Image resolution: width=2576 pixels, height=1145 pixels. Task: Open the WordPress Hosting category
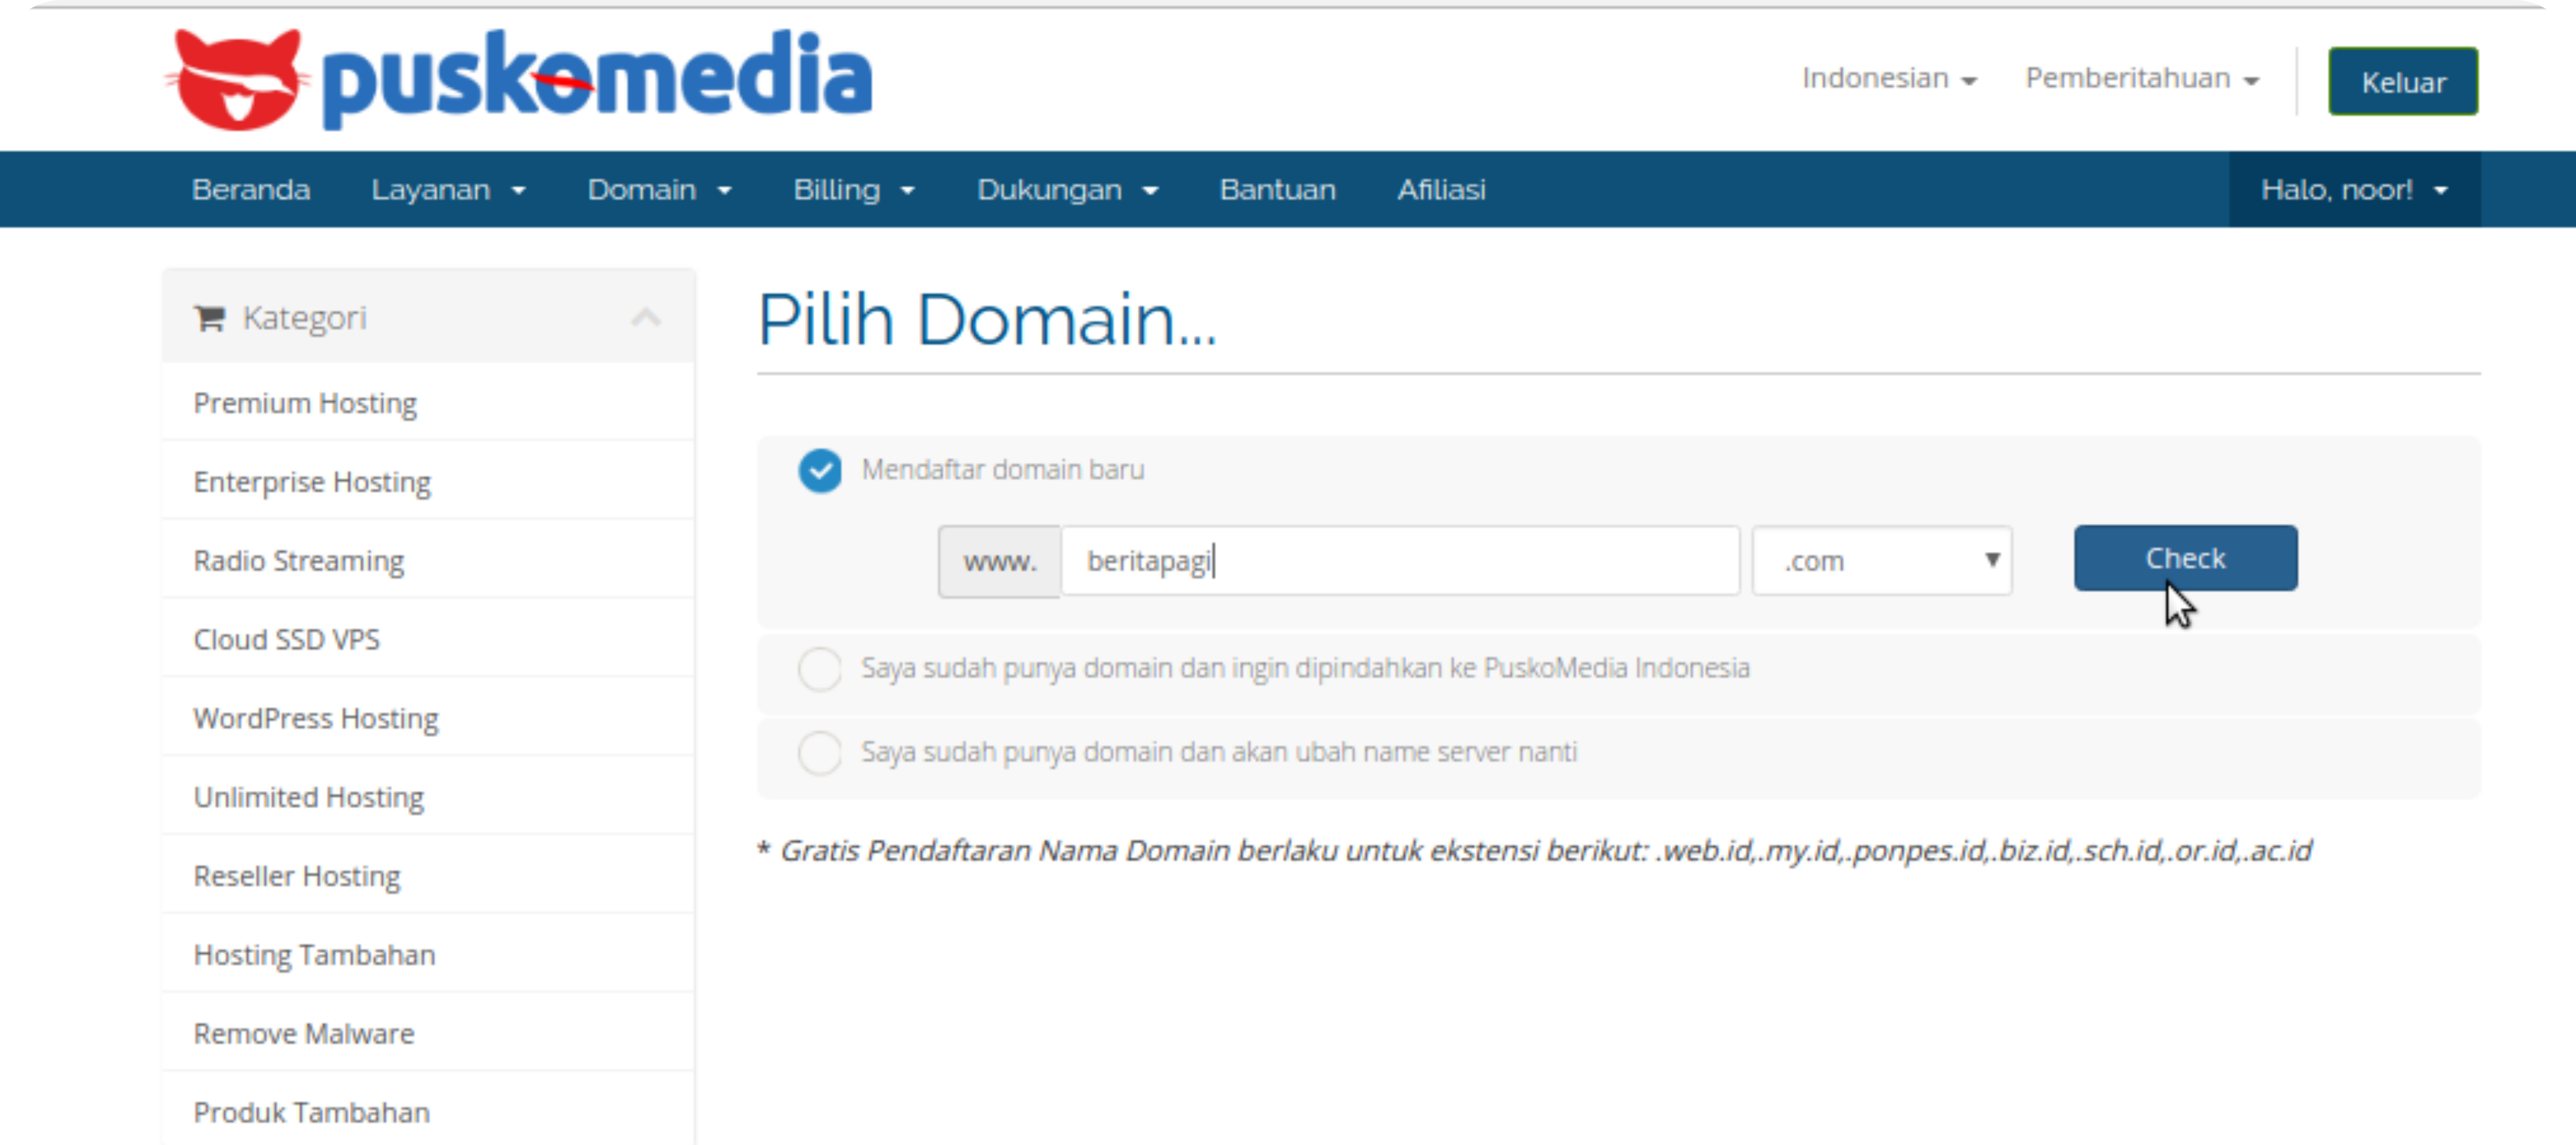pyautogui.click(x=428, y=719)
